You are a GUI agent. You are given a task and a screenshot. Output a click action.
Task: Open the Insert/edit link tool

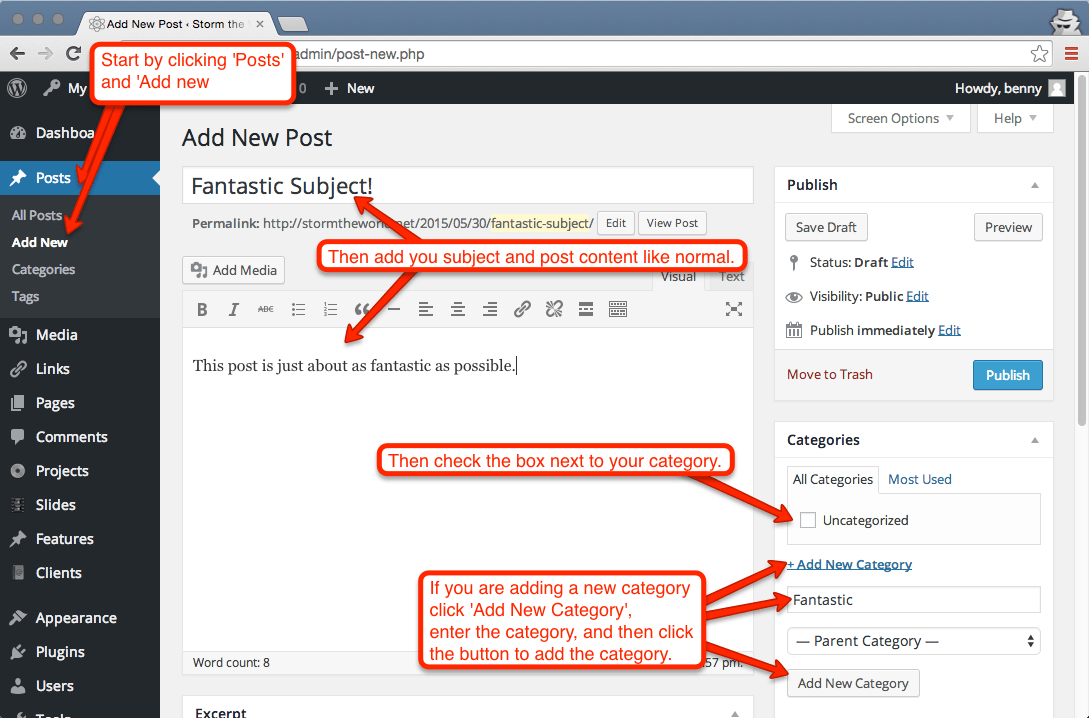click(522, 308)
